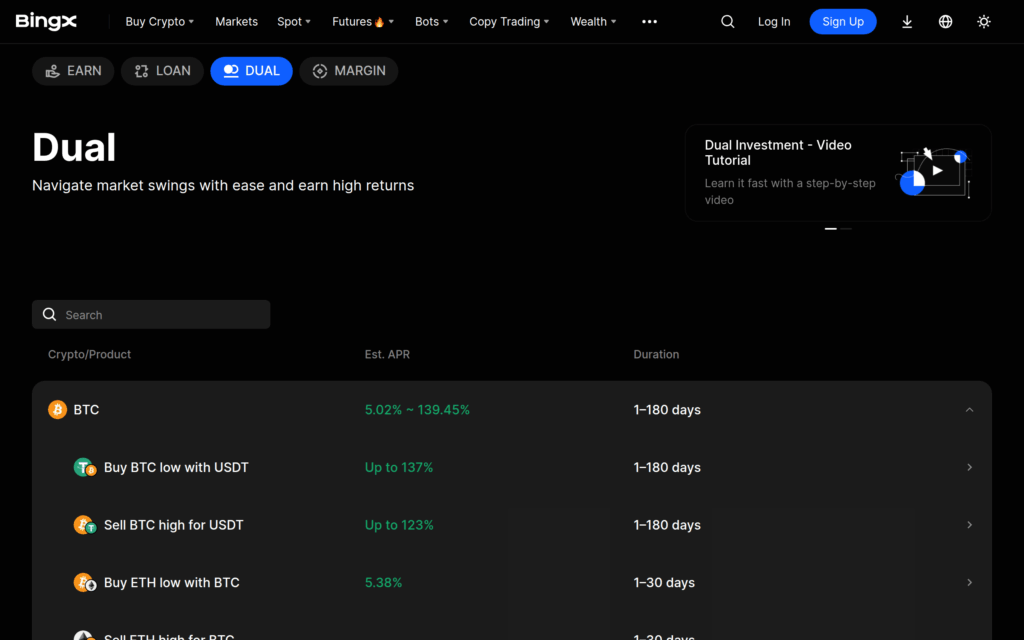Click the 5.38% APR value
Image resolution: width=1024 pixels, height=640 pixels.
point(383,583)
